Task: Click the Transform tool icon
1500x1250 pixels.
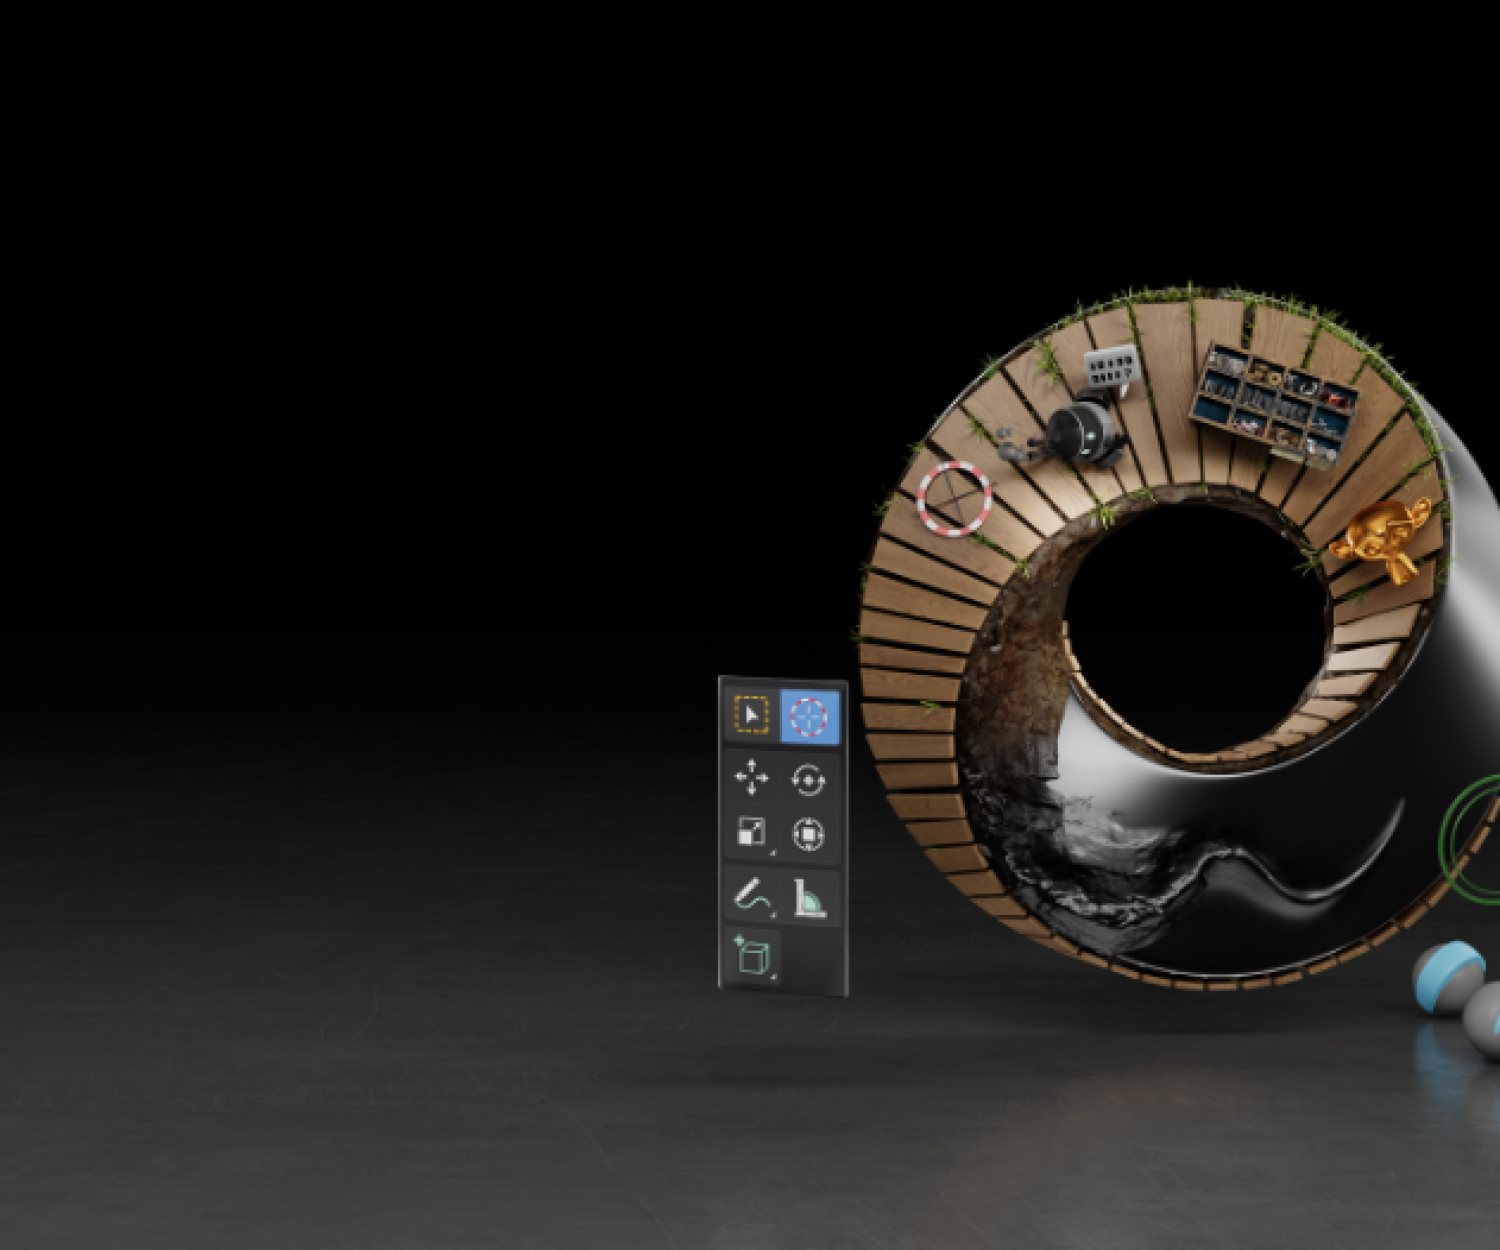Action: click(x=808, y=834)
